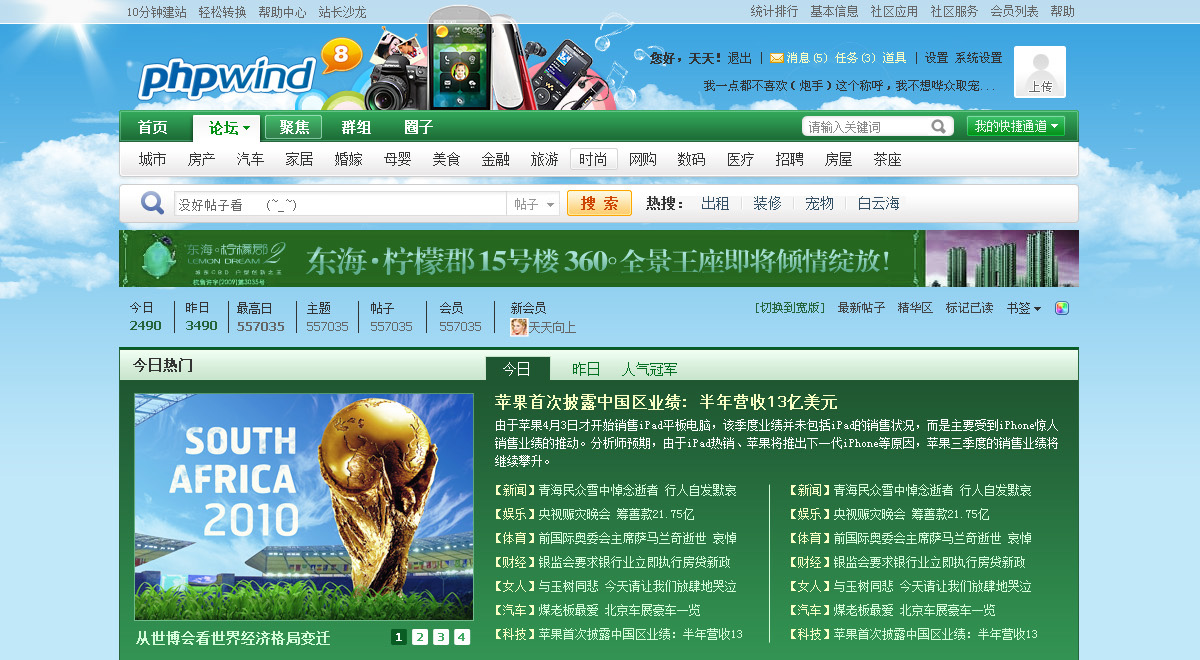The height and width of the screenshot is (660, 1200).
Task: Click 轻松转换 top link
Action: click(222, 12)
